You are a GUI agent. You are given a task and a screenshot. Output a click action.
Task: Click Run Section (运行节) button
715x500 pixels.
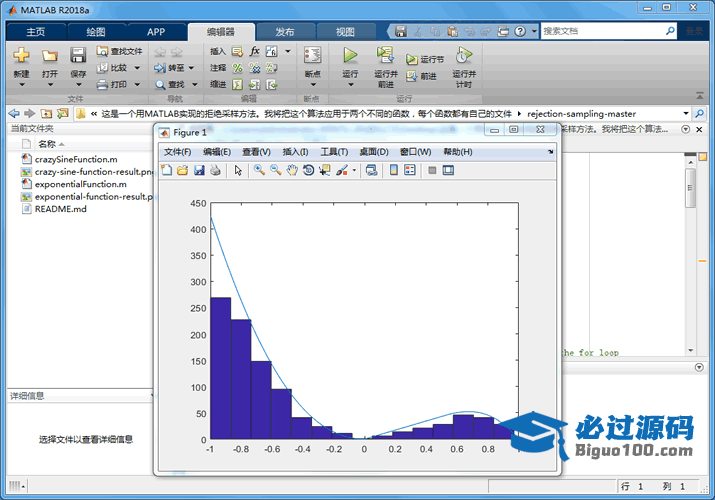[x=425, y=59]
